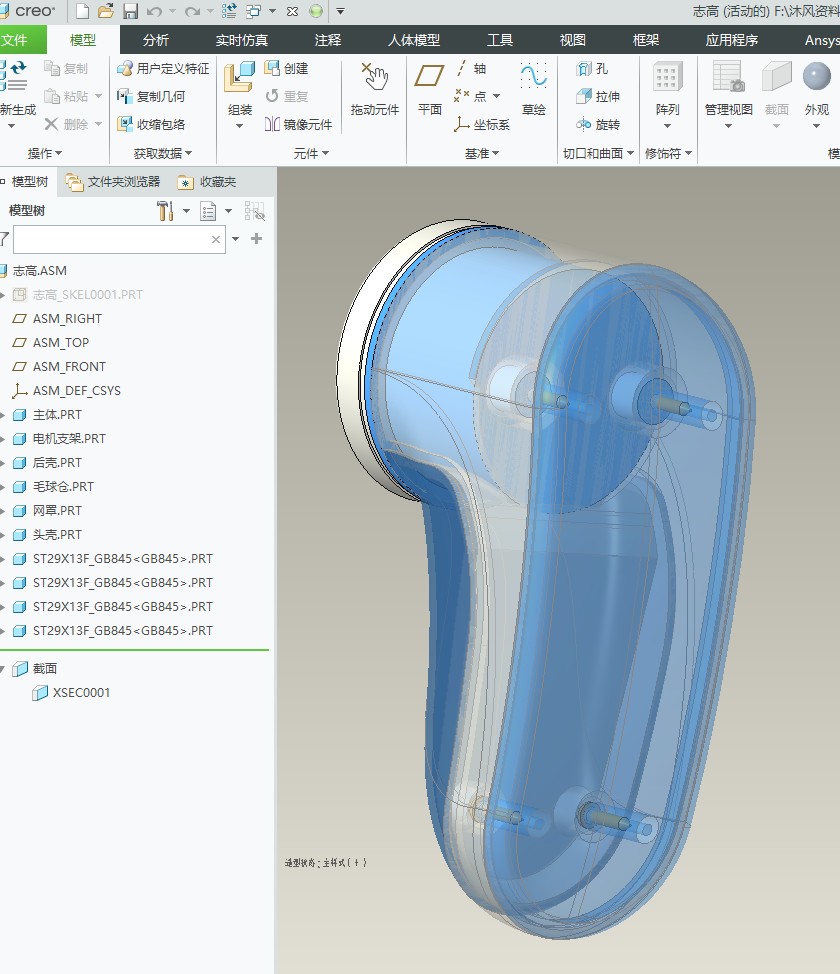Switch to the 分析 ribbon tab
This screenshot has height=974, width=840.
(x=156, y=40)
